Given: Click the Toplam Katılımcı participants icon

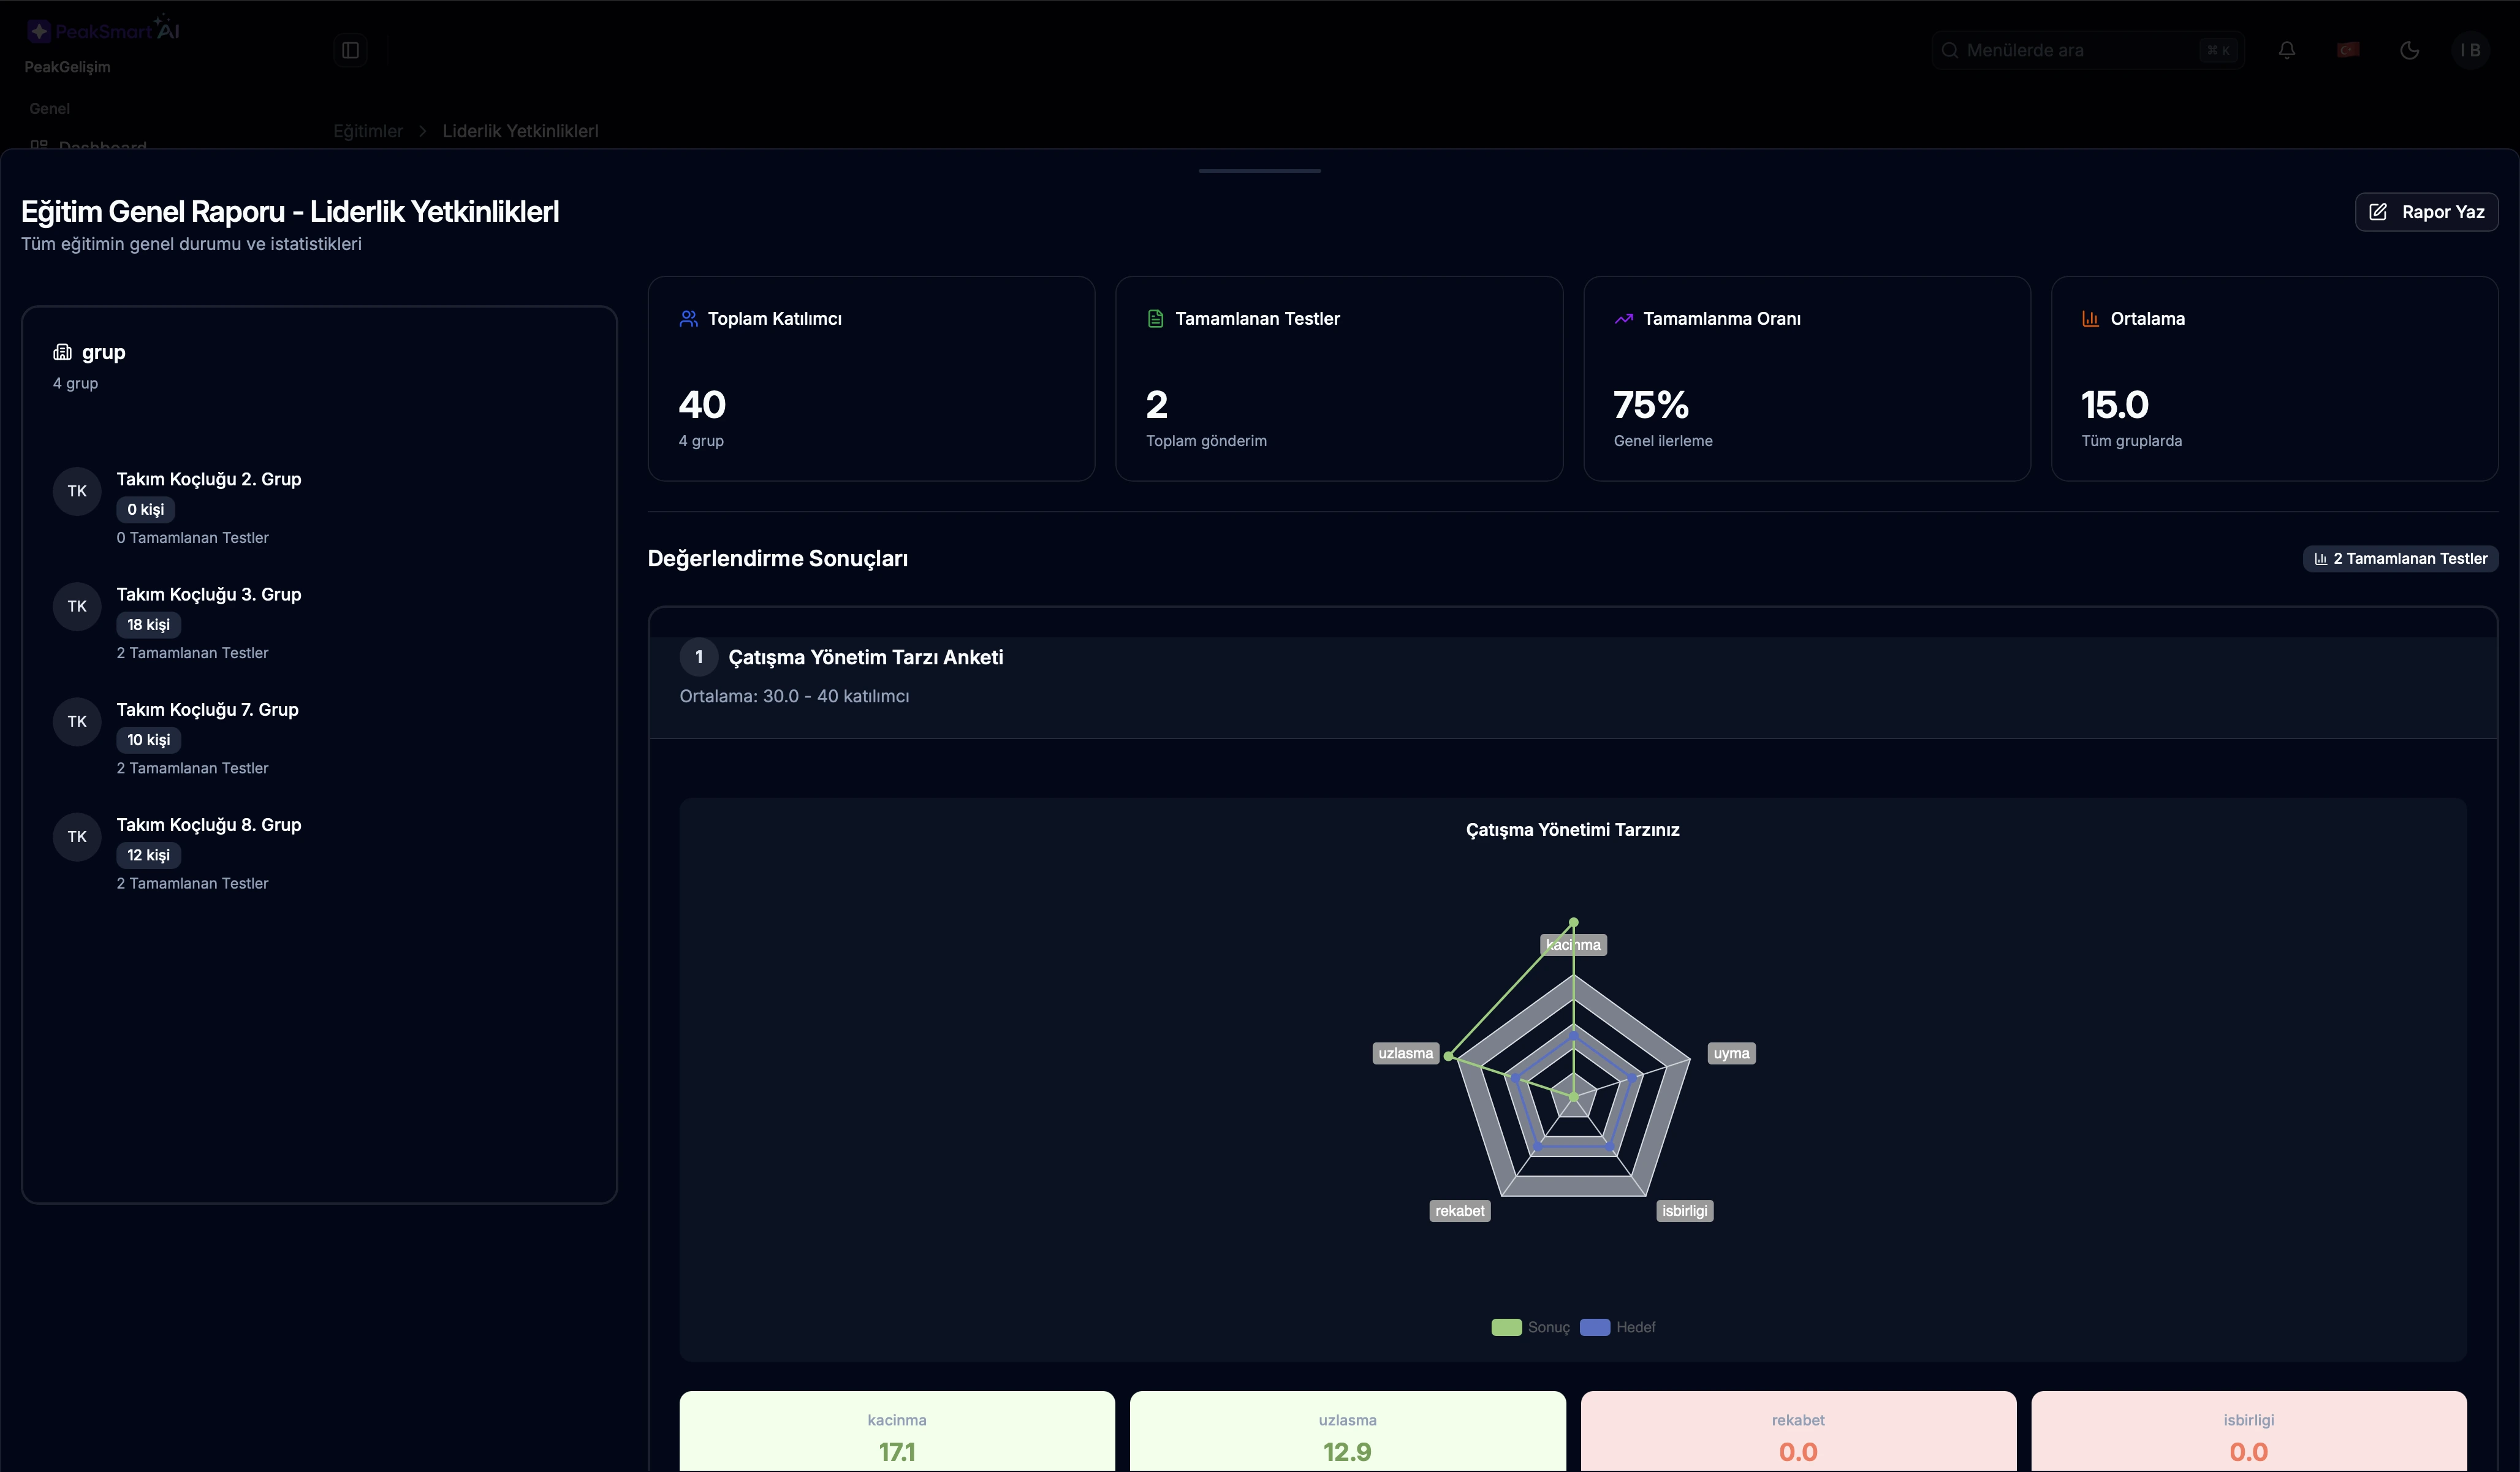Looking at the screenshot, I should (688, 318).
